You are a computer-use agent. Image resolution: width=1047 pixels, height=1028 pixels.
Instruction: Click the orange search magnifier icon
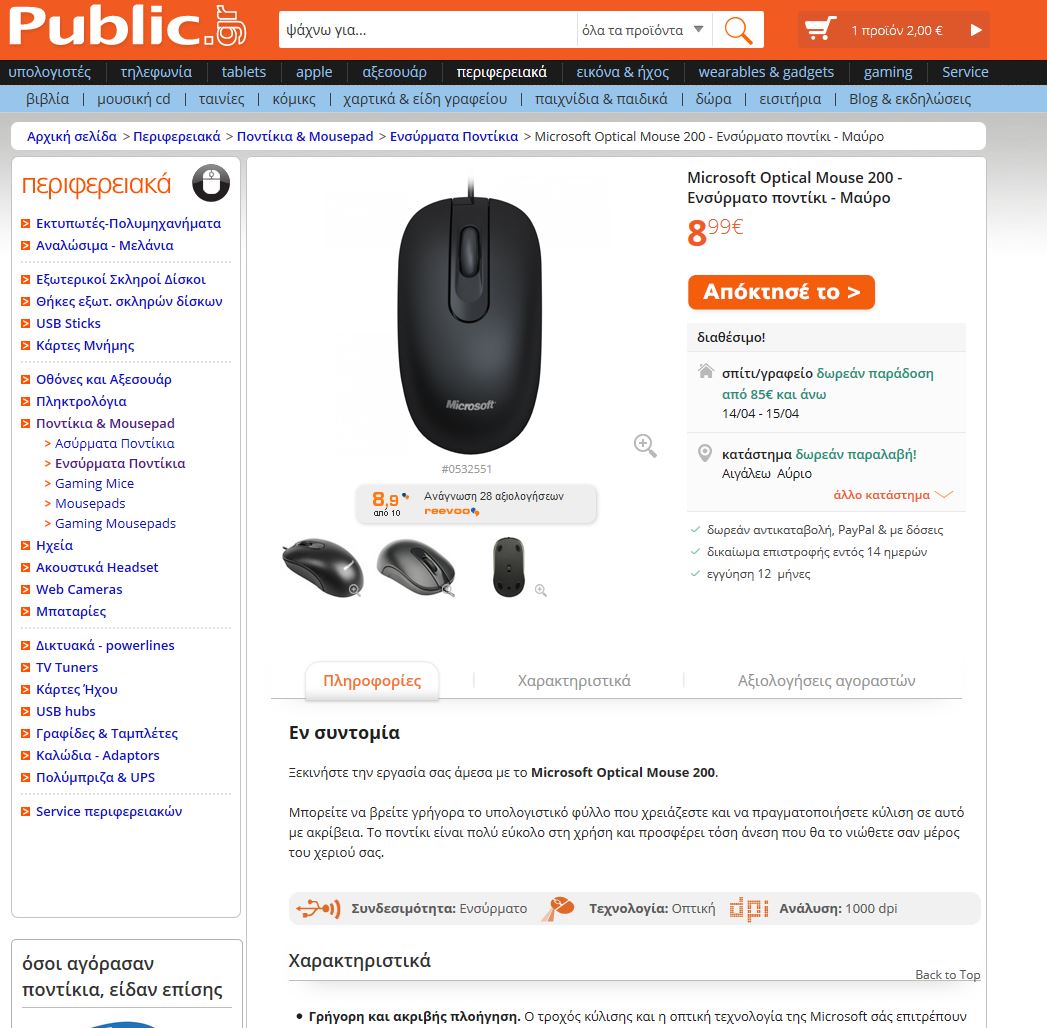click(738, 30)
